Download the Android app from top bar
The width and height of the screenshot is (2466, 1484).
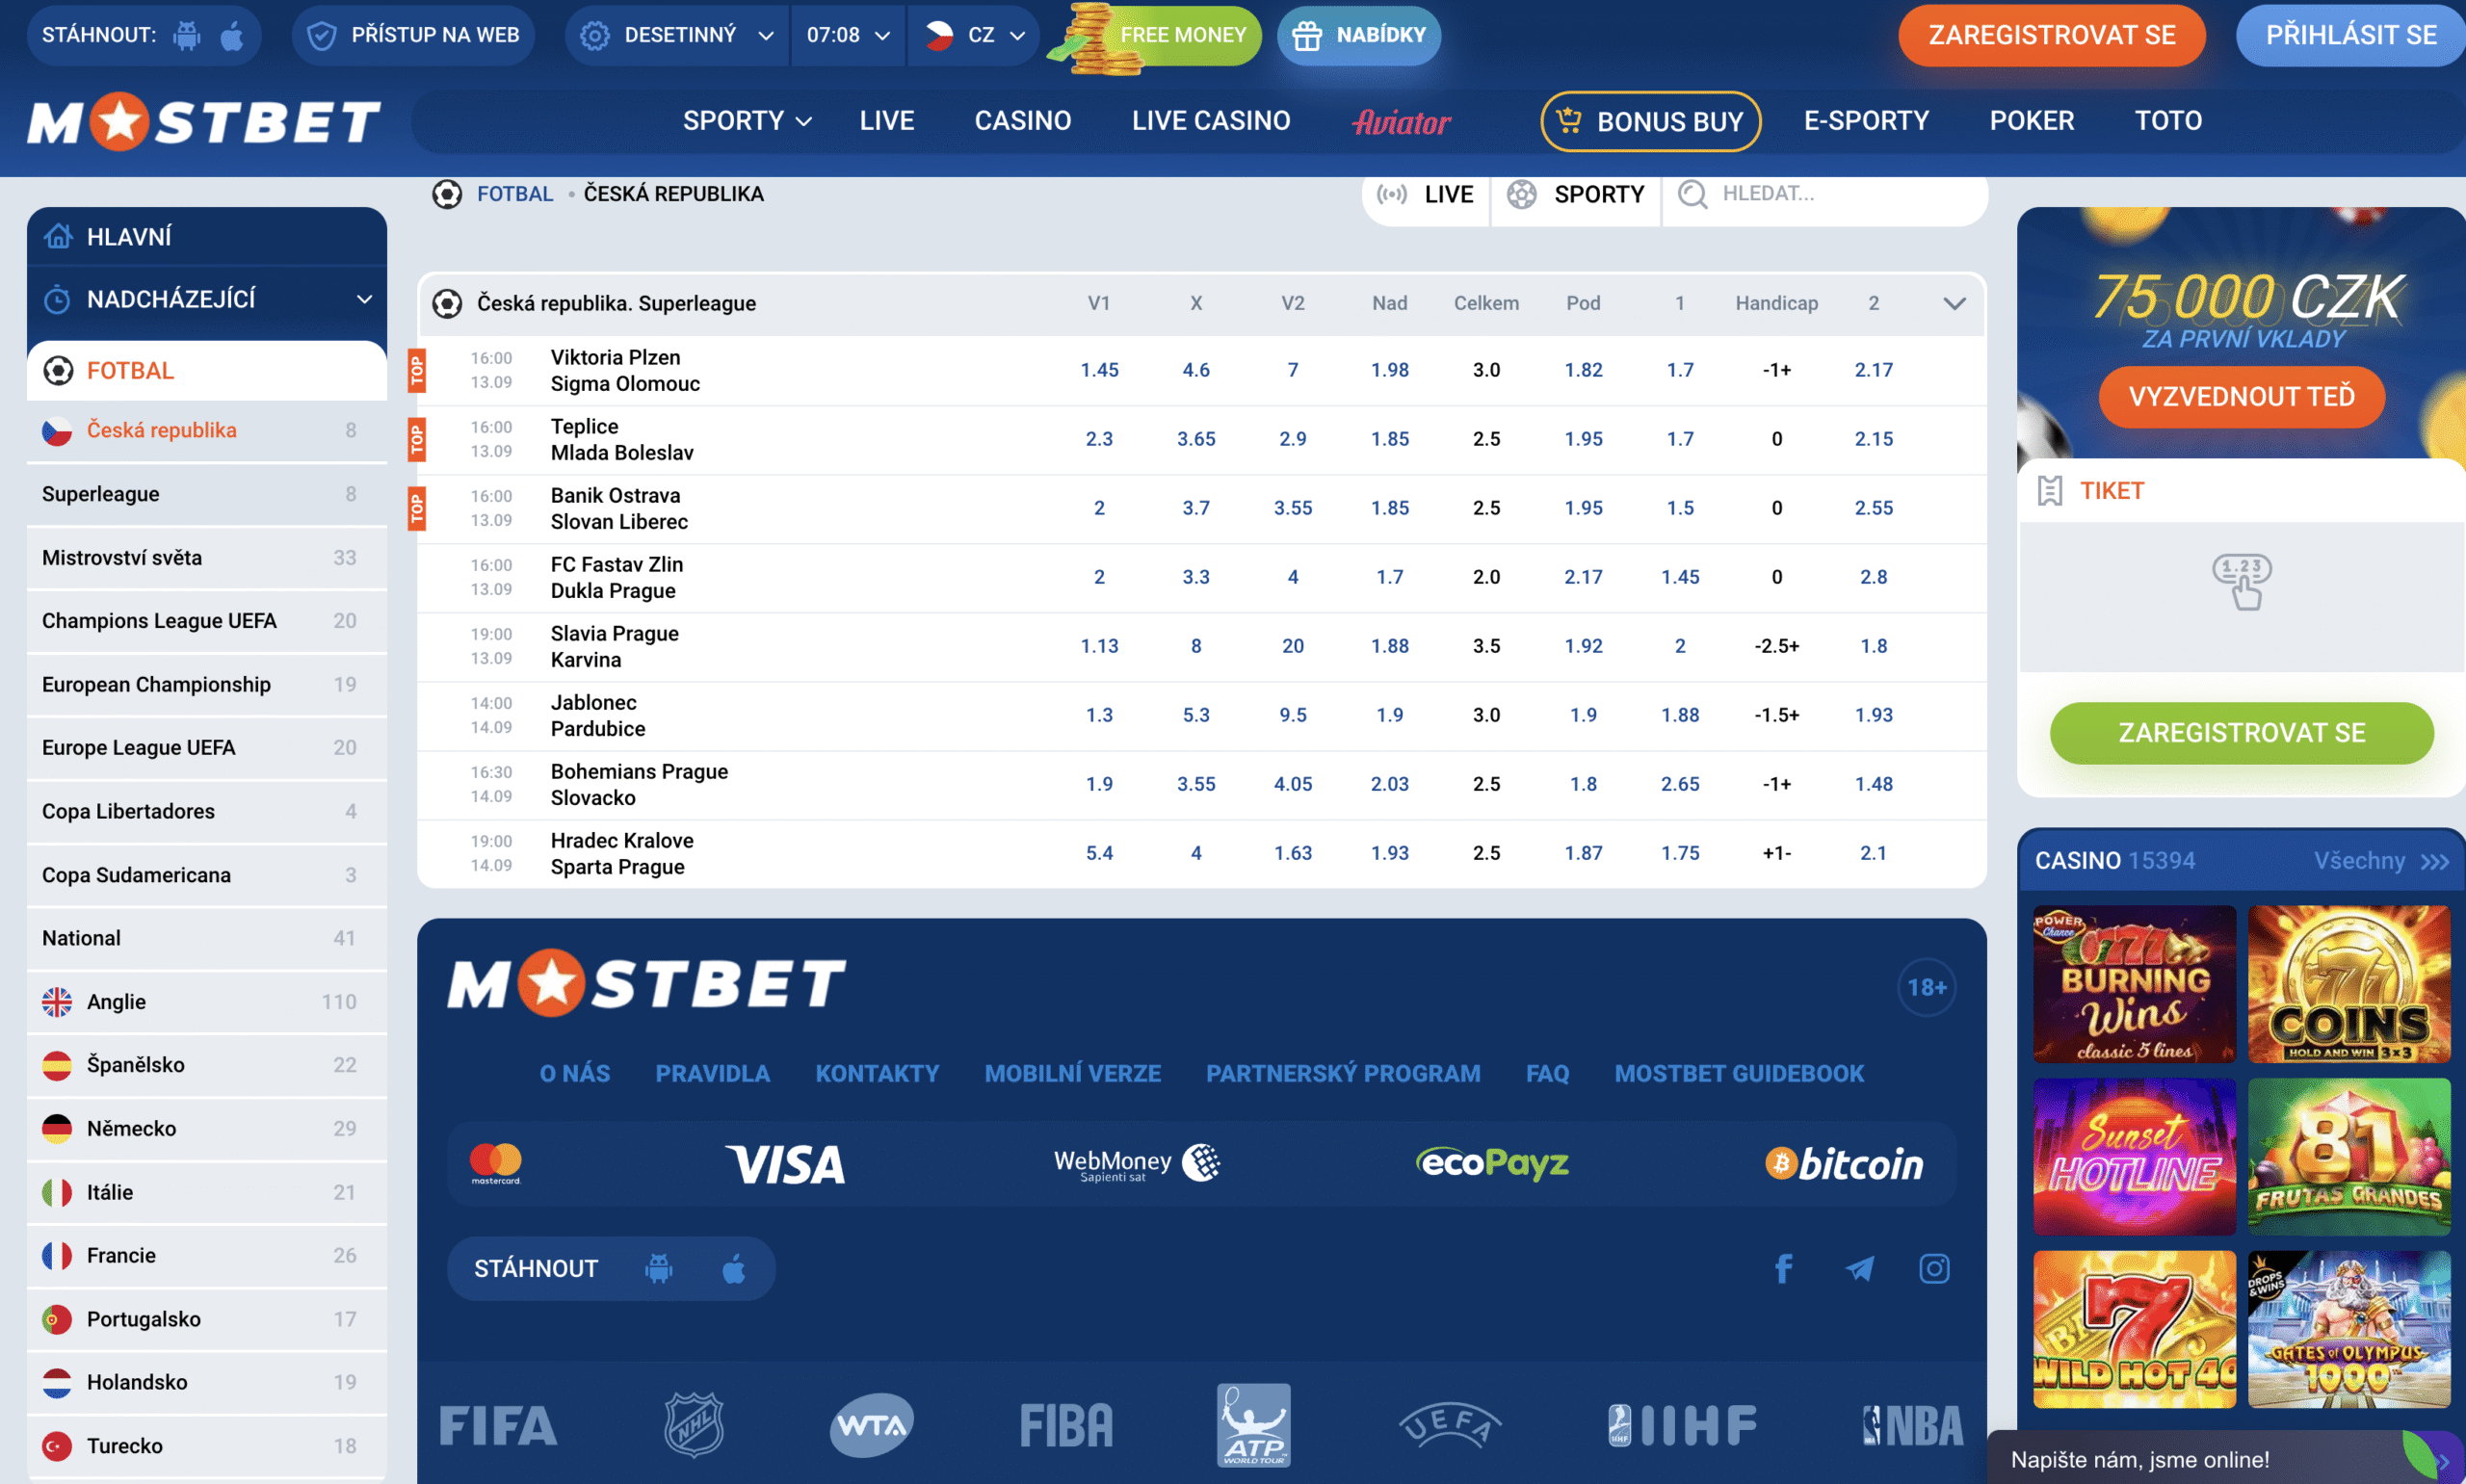point(187,36)
